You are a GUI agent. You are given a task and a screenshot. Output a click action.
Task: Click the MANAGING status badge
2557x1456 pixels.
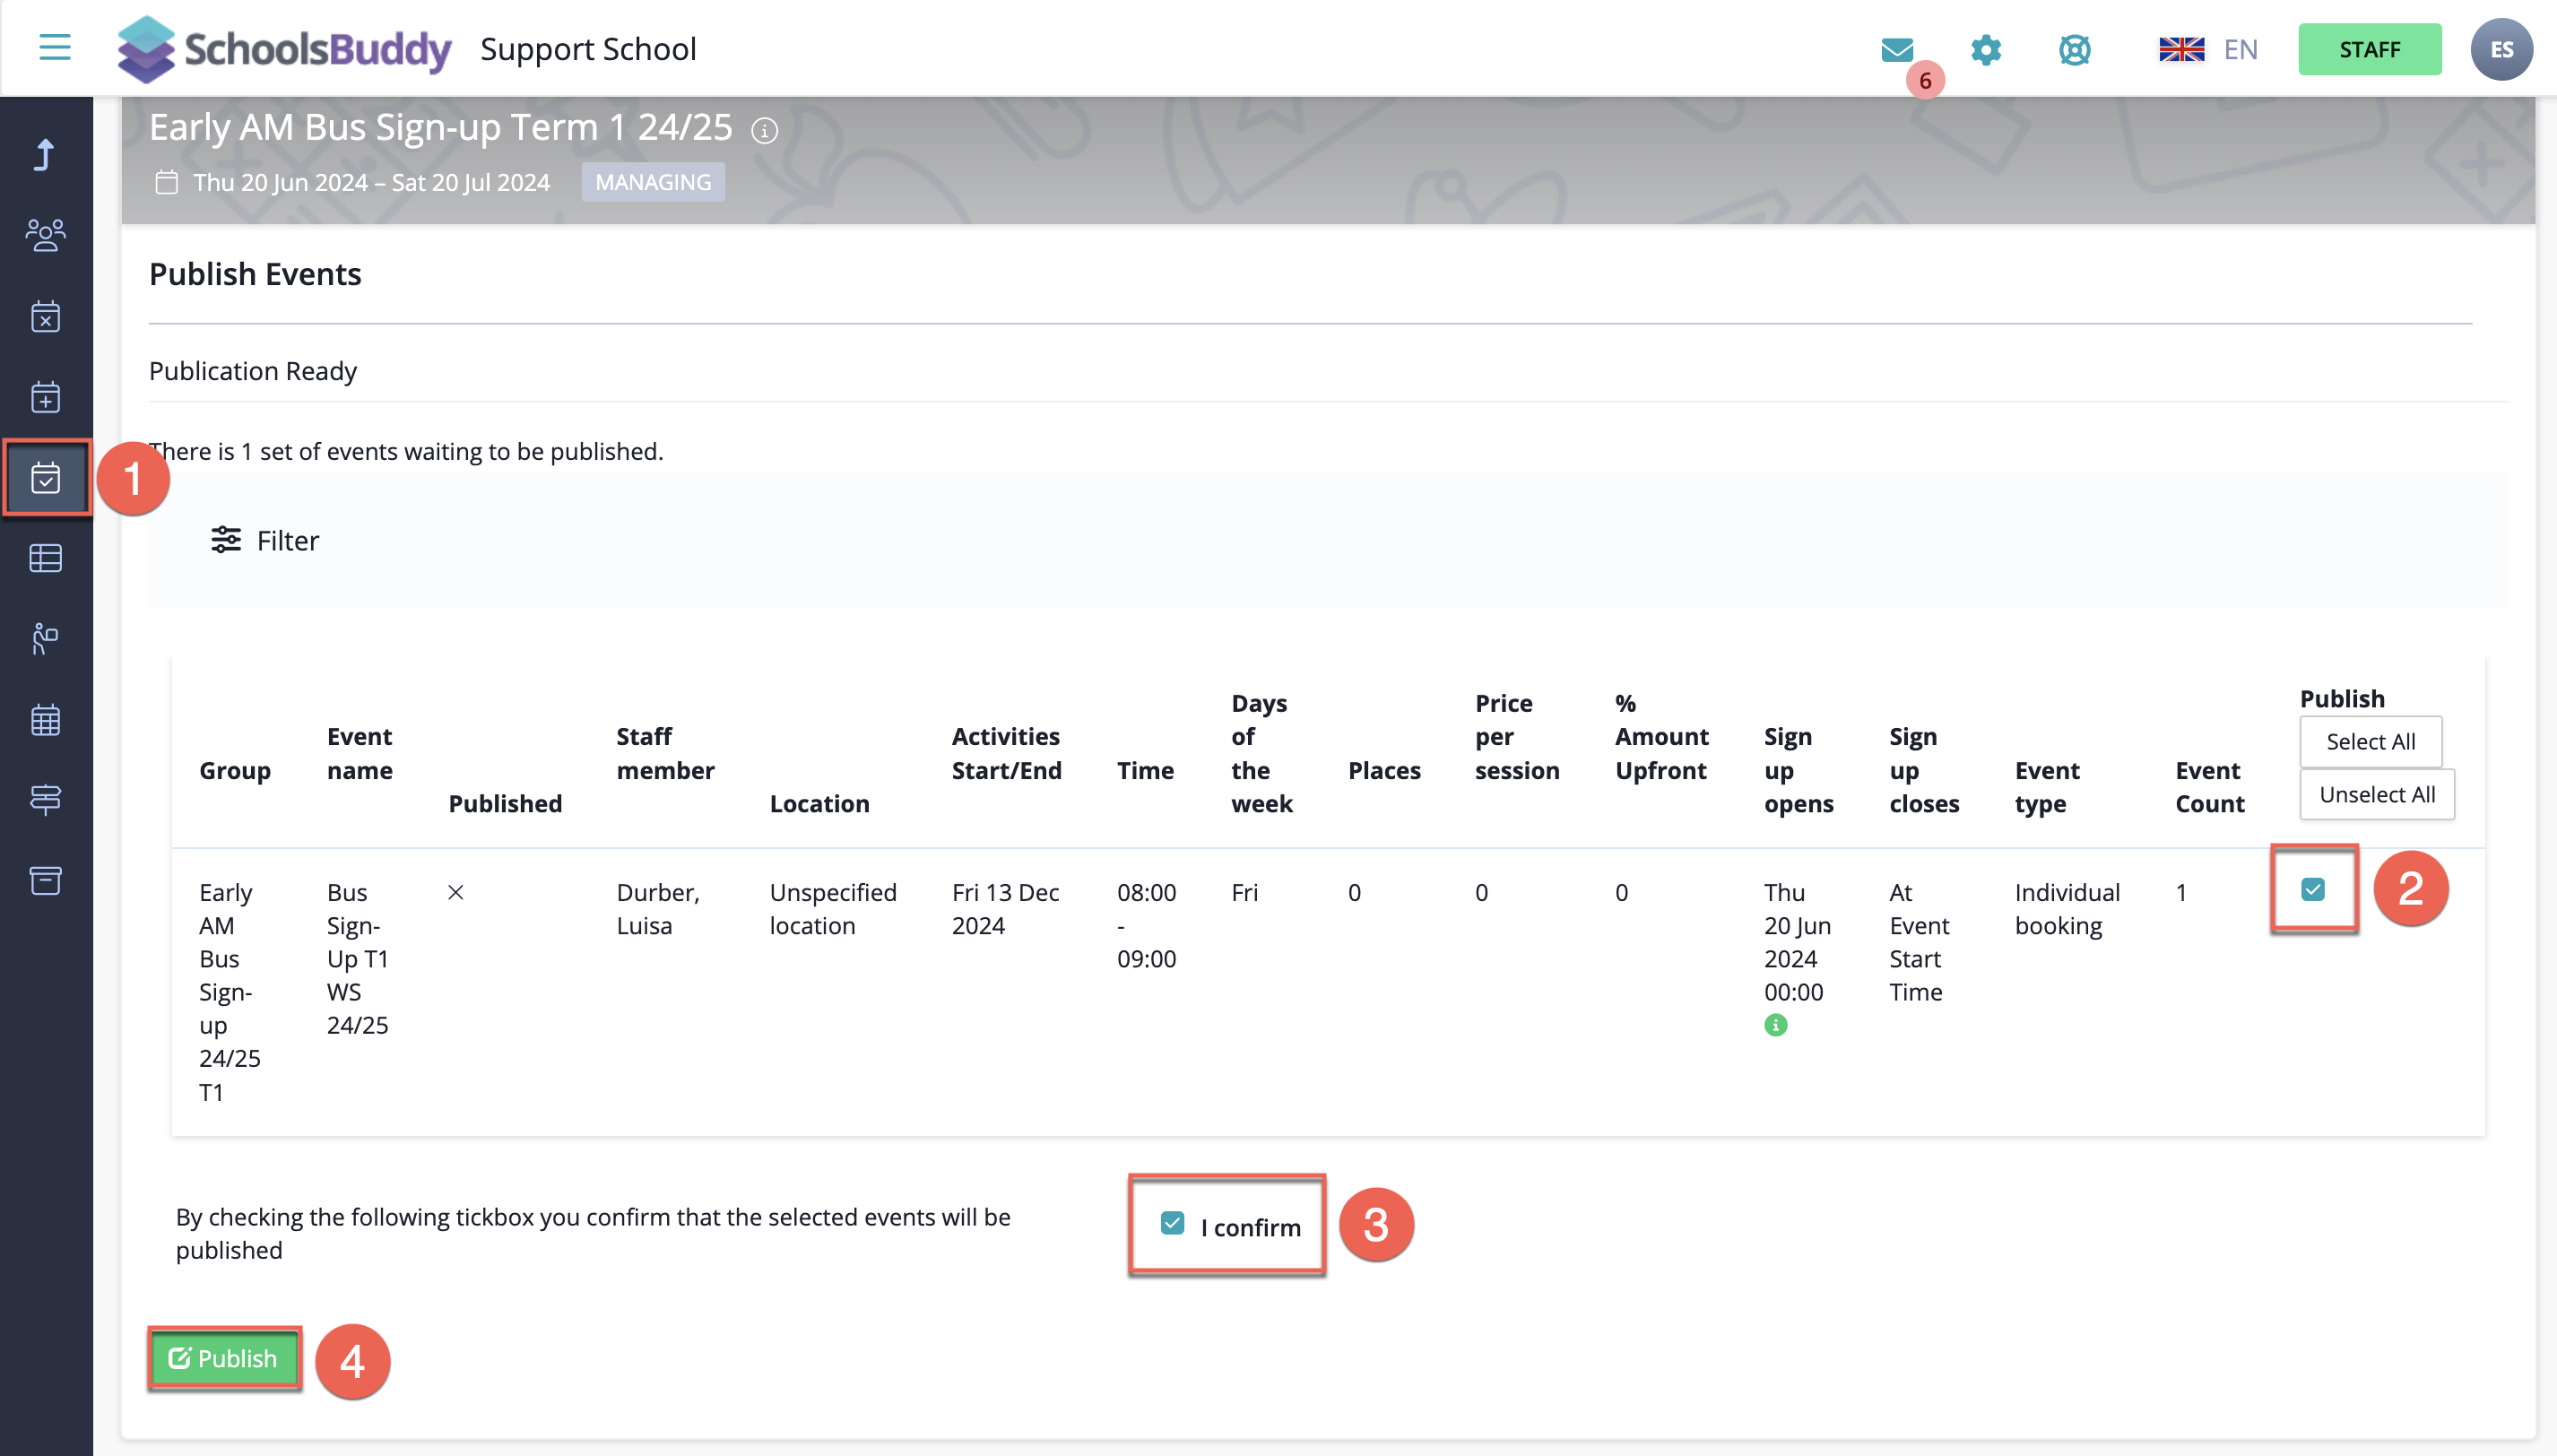653,182
